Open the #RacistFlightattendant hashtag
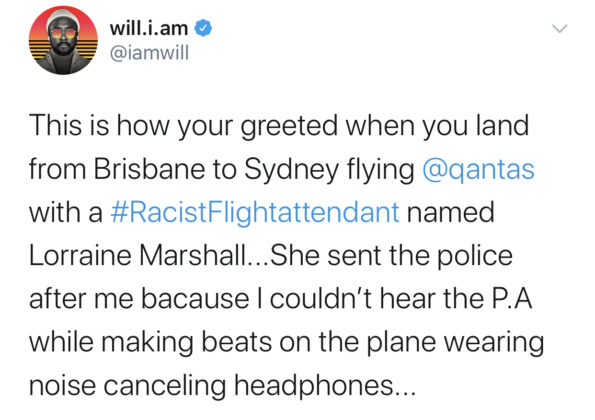 coord(255,212)
